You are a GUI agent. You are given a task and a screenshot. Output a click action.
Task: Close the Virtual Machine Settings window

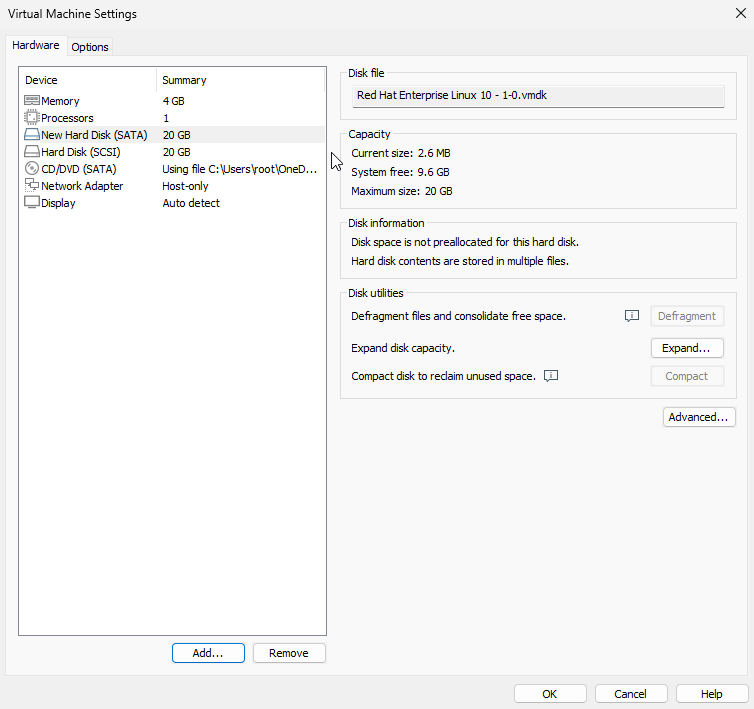[739, 13]
